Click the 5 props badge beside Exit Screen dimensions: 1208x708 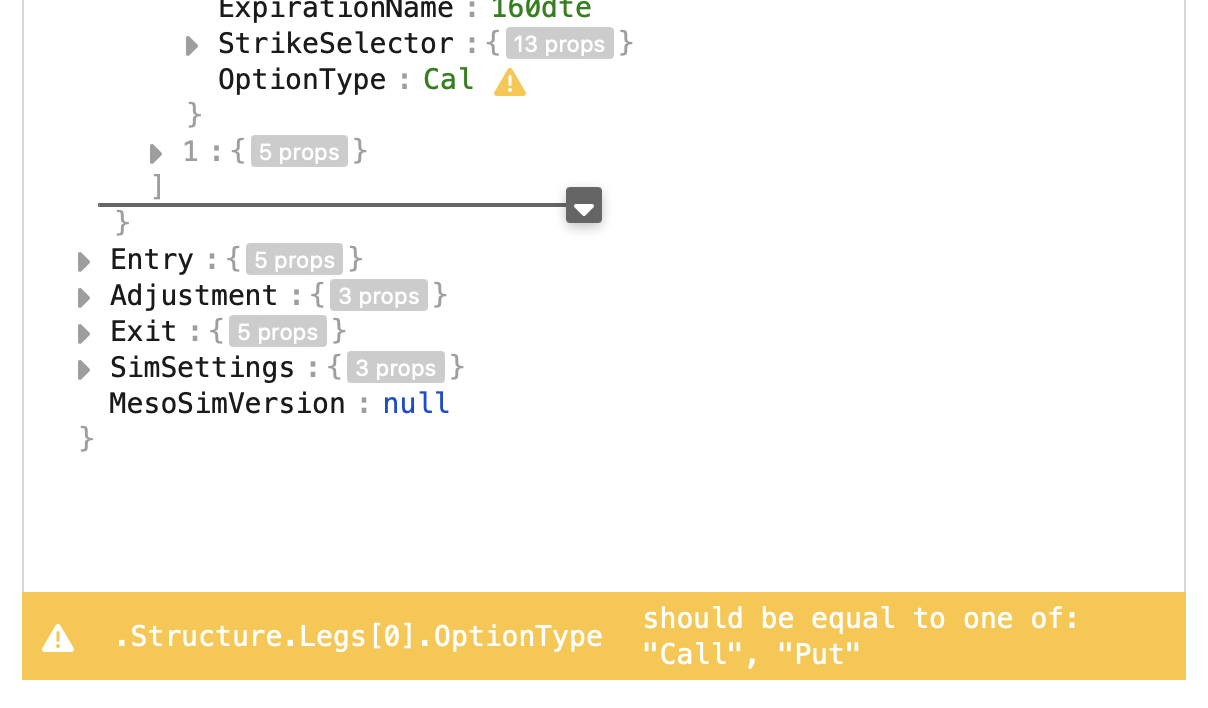coord(277,333)
